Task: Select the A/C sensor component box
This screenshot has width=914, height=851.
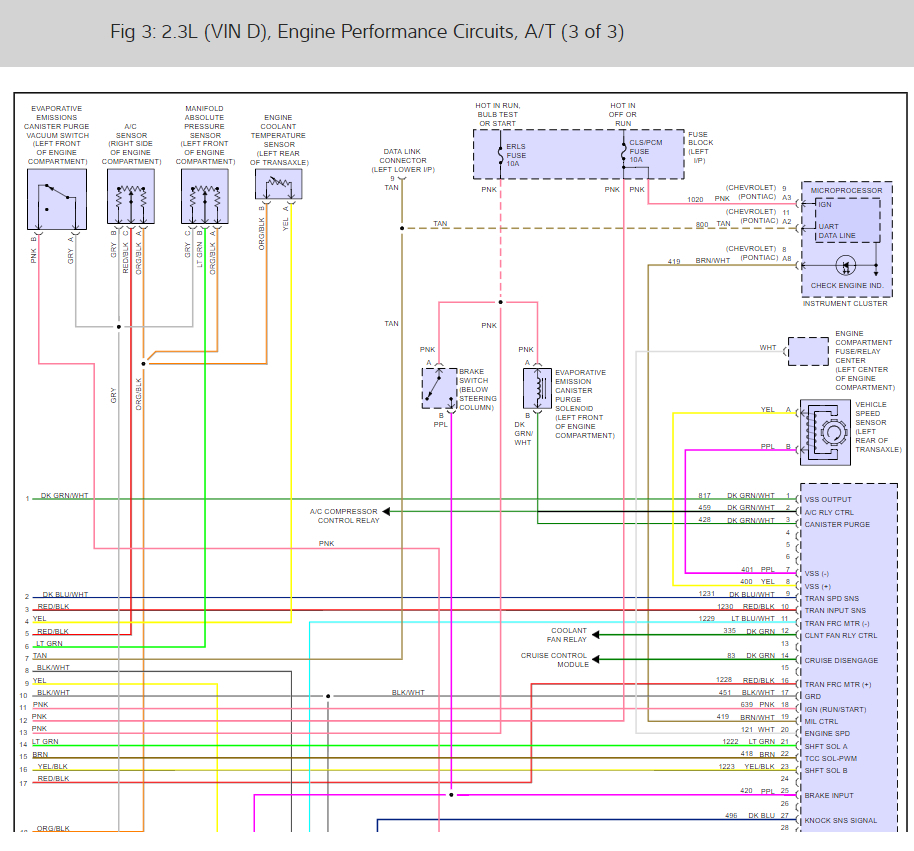Action: coord(131,196)
